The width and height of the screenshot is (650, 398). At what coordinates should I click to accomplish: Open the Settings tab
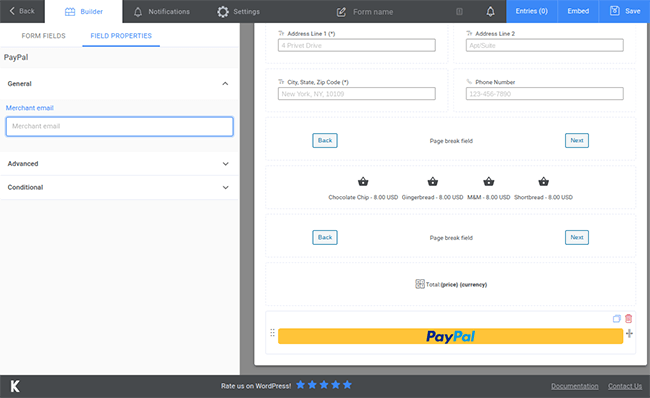238,12
